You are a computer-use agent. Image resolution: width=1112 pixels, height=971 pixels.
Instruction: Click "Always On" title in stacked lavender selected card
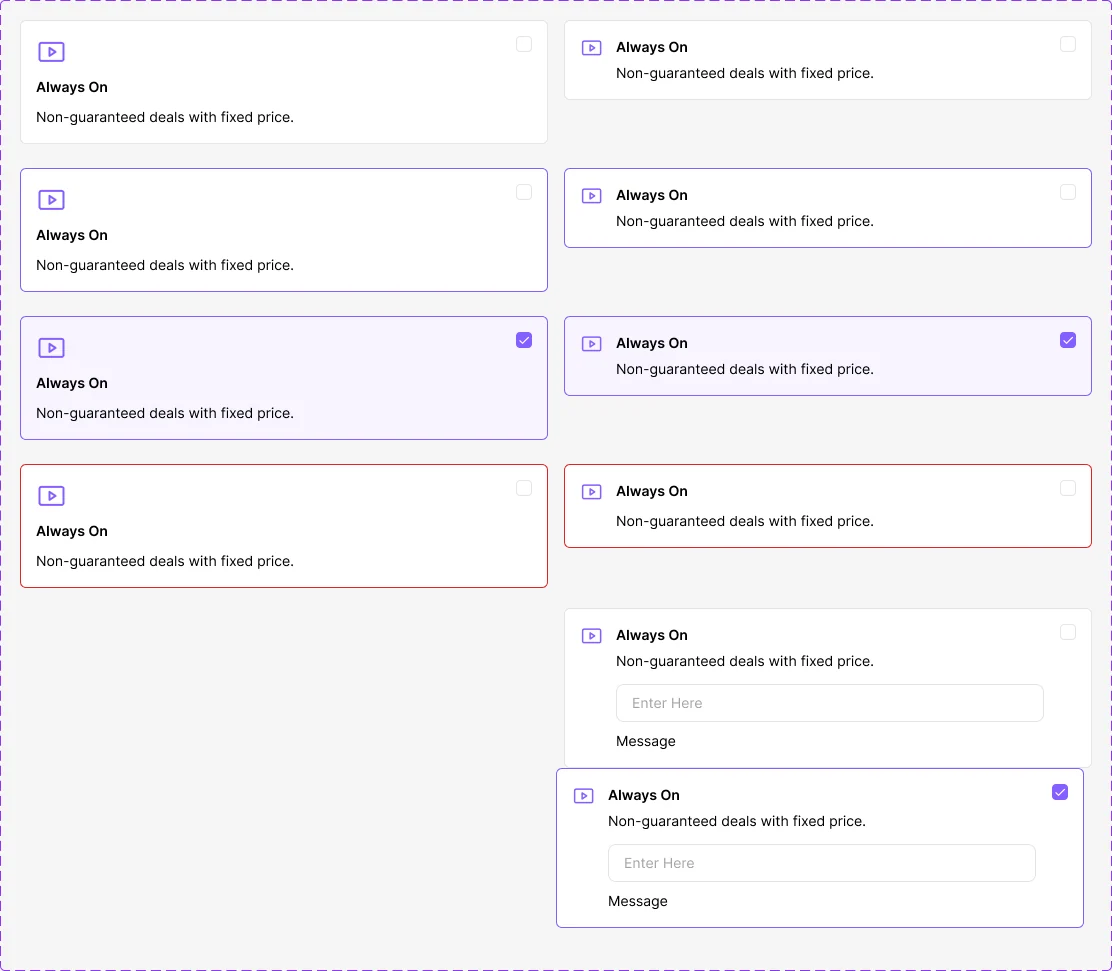tap(72, 384)
